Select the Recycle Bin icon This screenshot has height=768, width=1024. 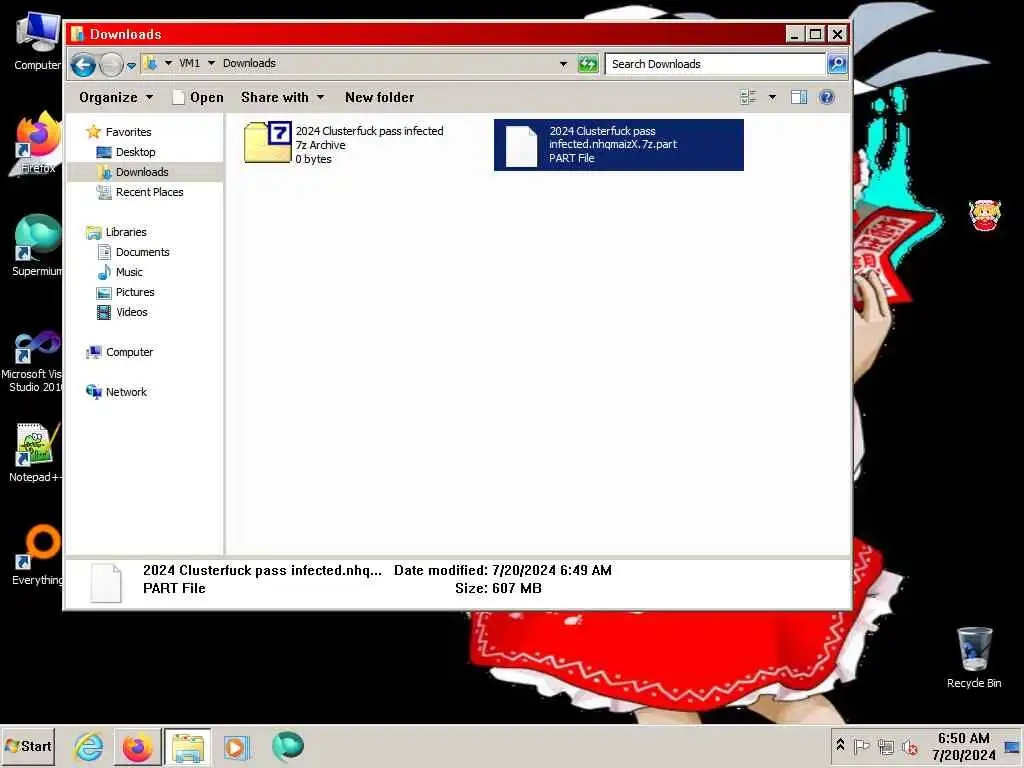tap(974, 658)
